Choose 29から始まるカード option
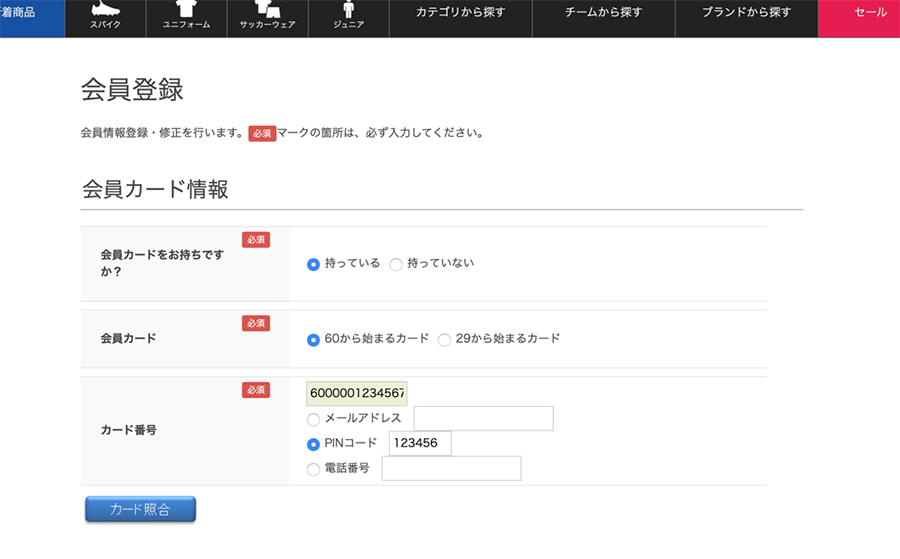 tap(444, 340)
